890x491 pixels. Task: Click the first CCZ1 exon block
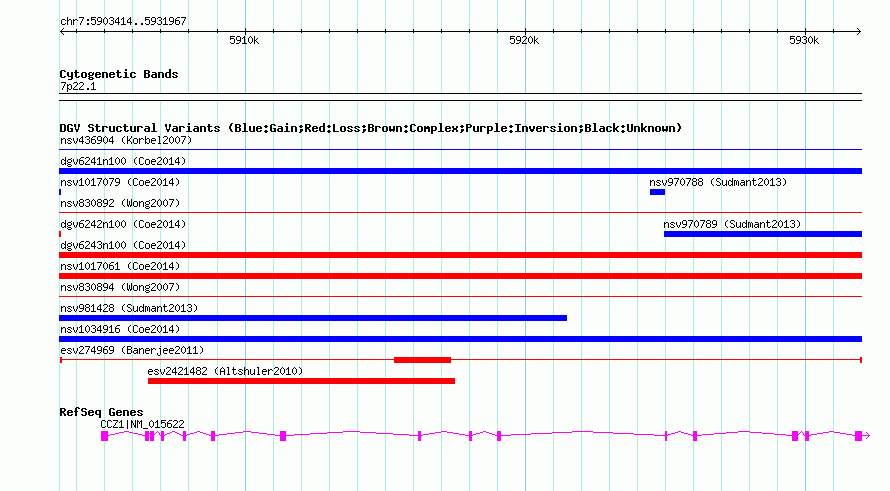point(104,436)
